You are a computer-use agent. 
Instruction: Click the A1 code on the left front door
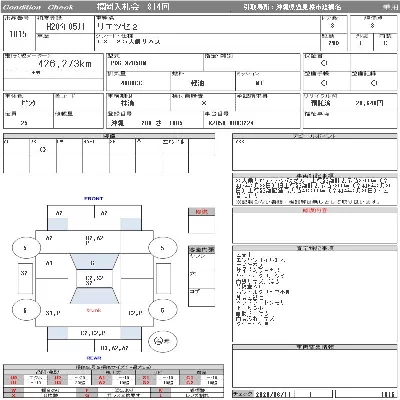coord(49,263)
